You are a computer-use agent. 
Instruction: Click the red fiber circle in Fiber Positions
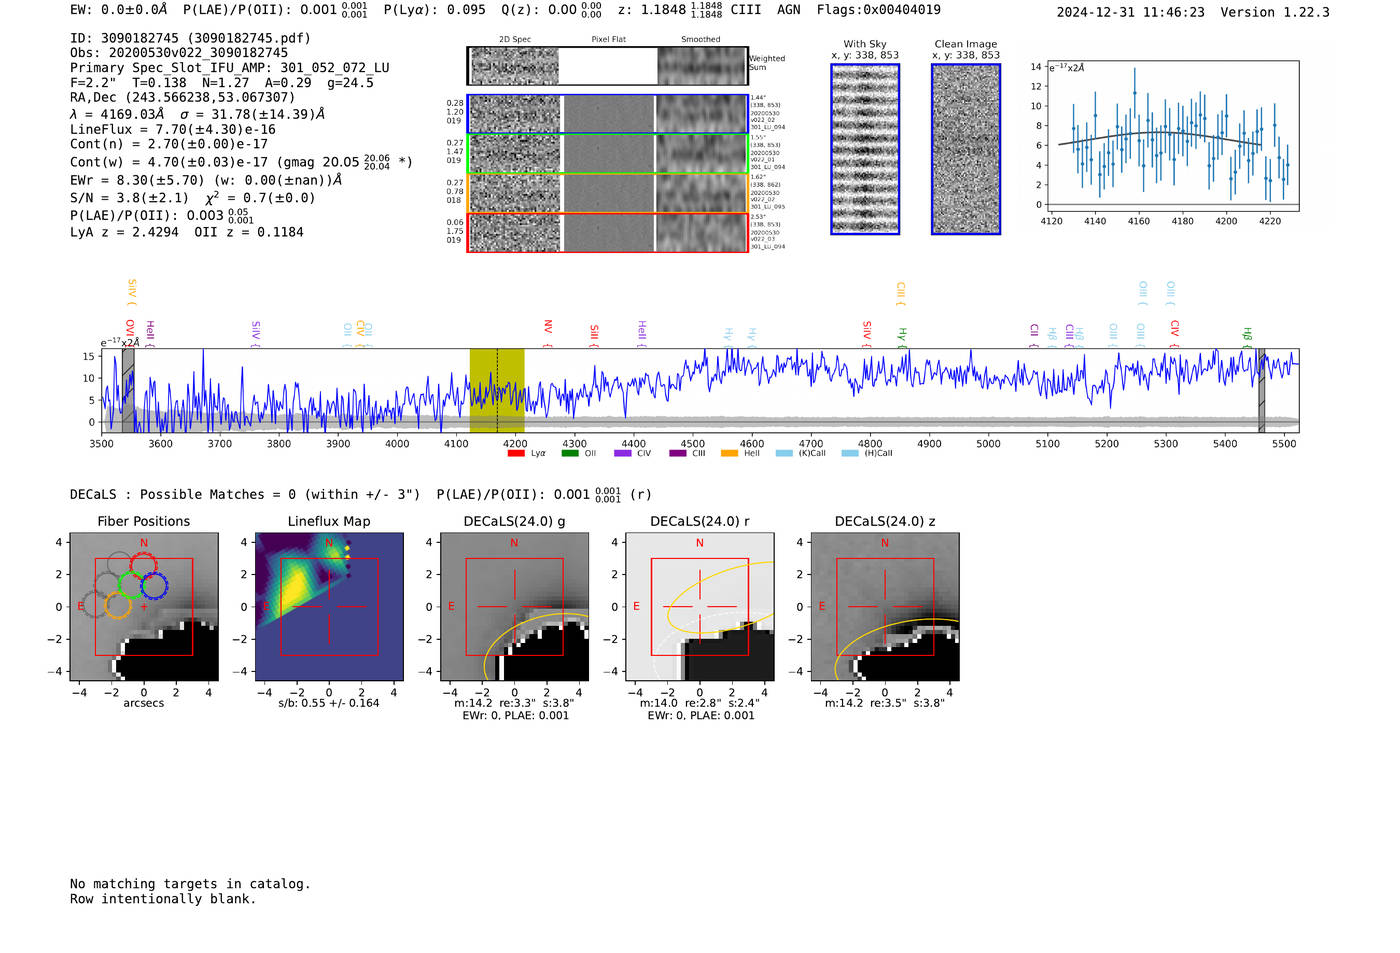point(143,565)
